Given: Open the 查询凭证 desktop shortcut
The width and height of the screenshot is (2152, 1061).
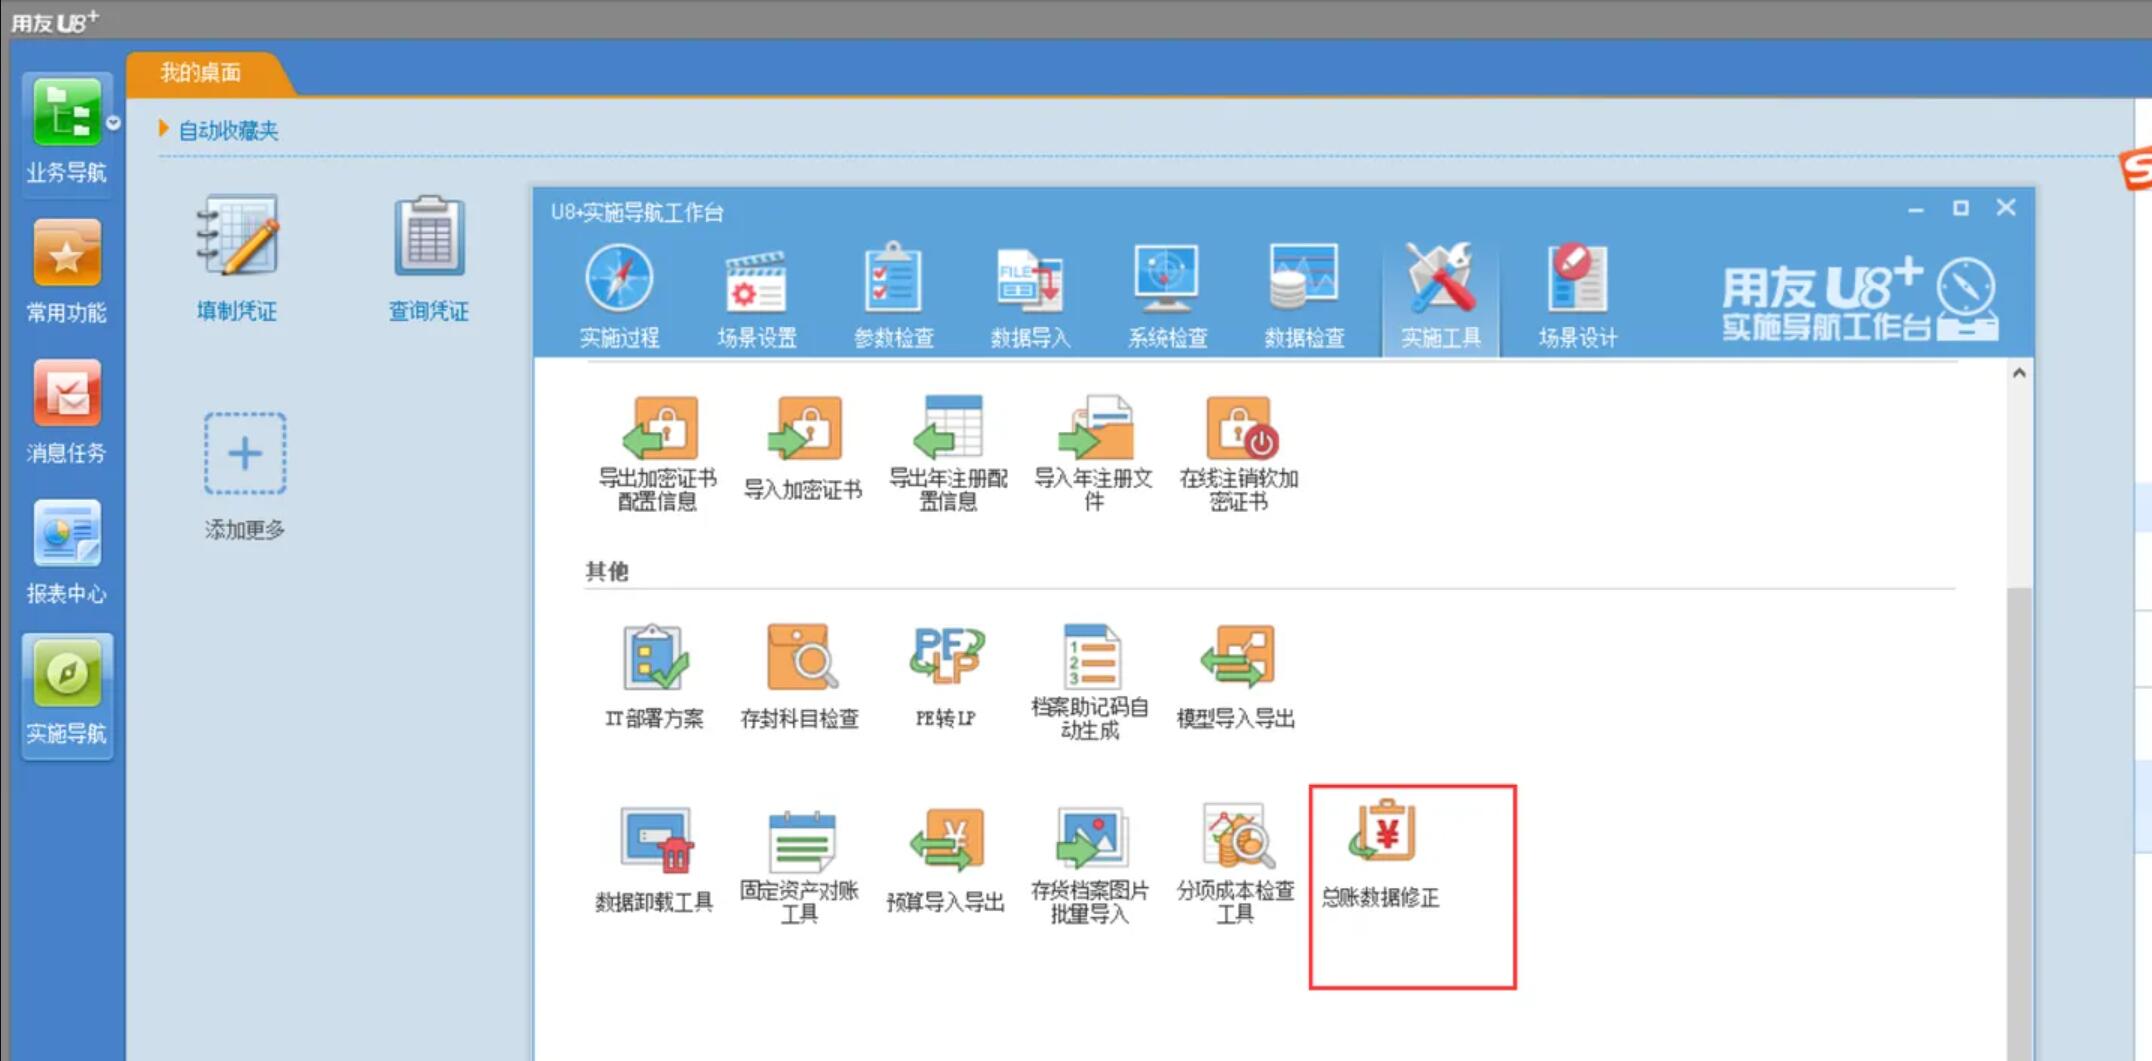Looking at the screenshot, I should point(429,258).
